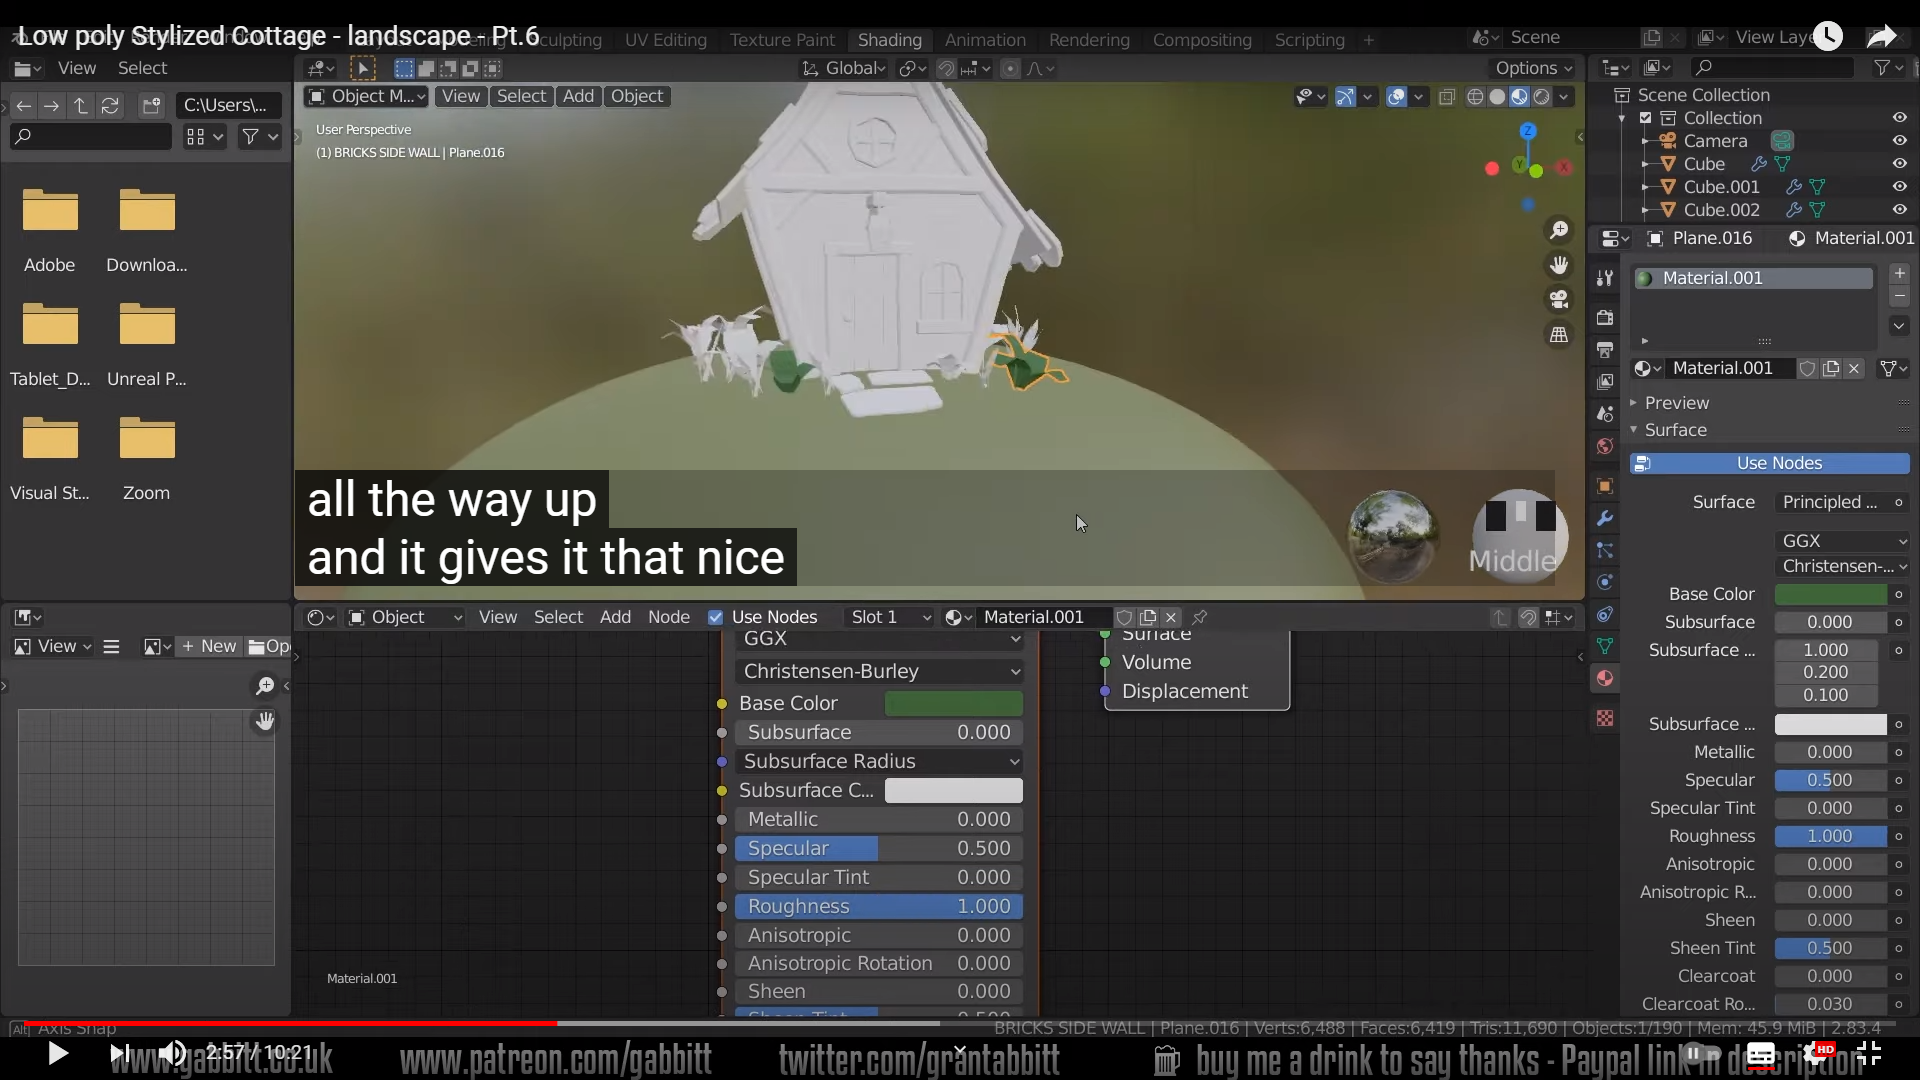This screenshot has height=1080, width=1920.
Task: Switch to the Texture Paint workspace tab
Action: click(781, 40)
